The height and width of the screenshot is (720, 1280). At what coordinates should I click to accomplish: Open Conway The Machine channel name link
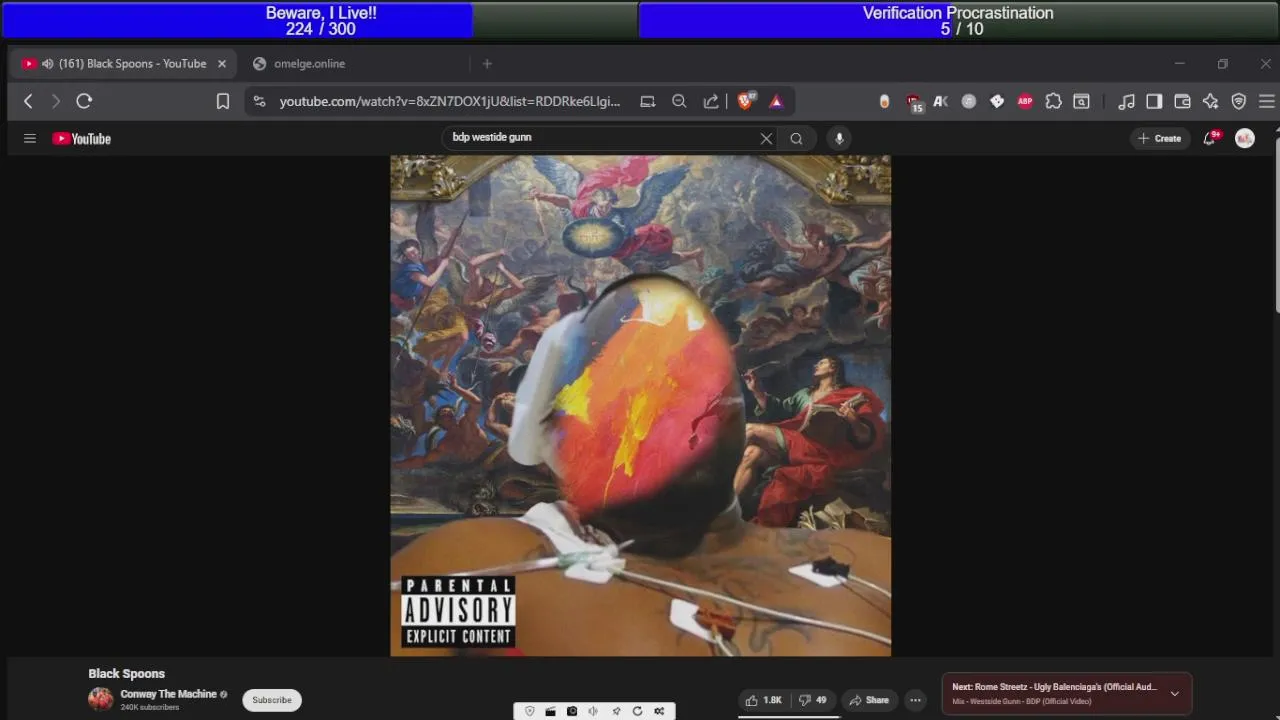click(x=168, y=694)
